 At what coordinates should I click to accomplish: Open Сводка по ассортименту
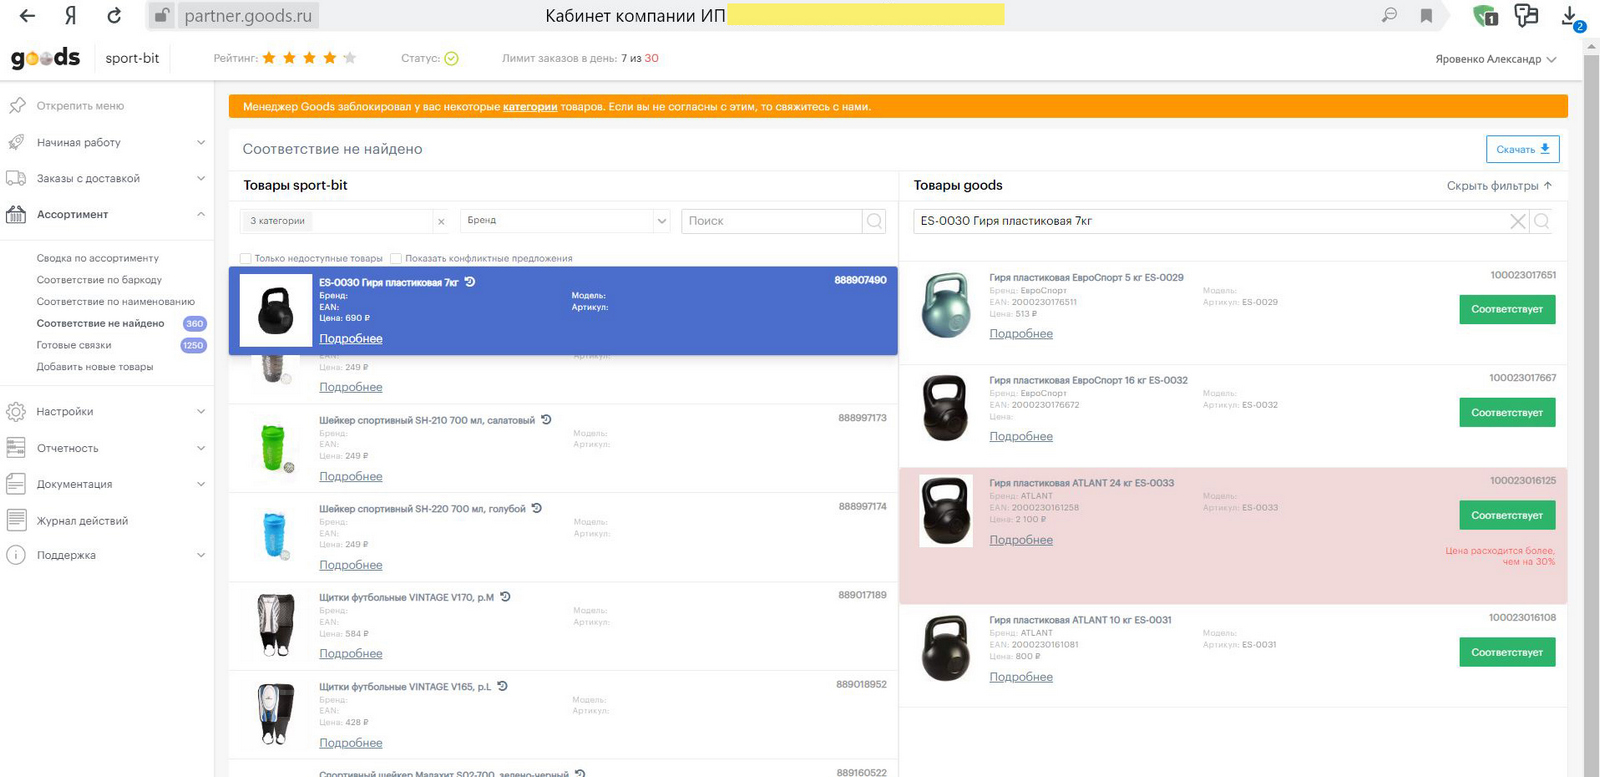(98, 258)
